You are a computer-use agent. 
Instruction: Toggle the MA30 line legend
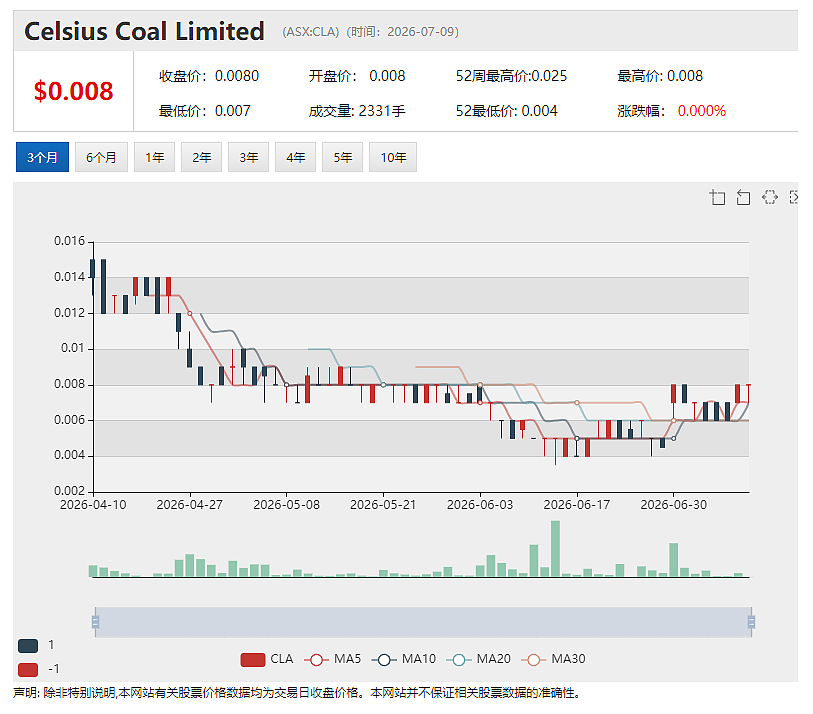[553, 660]
